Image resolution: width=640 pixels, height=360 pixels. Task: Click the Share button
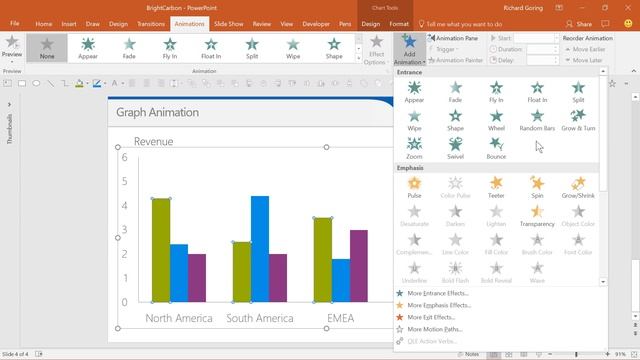pos(579,24)
